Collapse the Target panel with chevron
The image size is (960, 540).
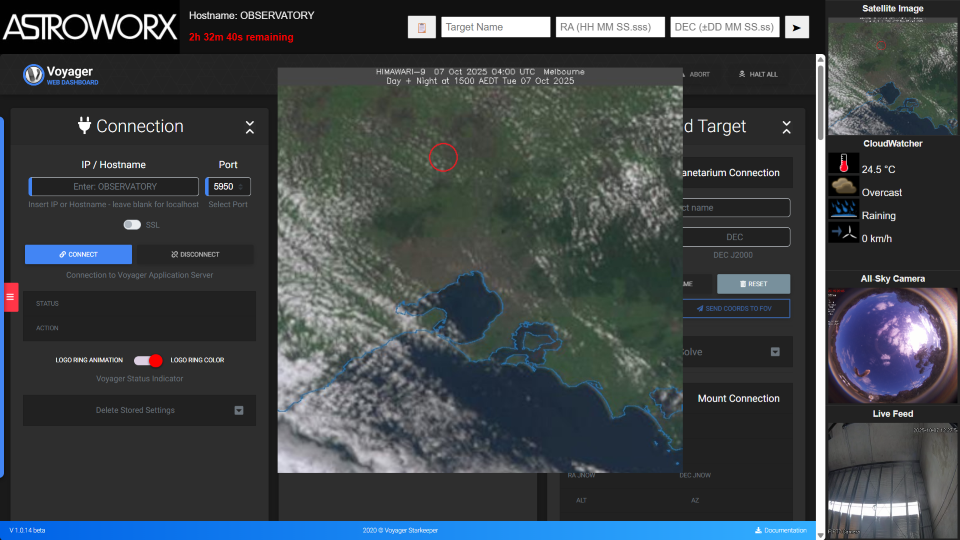787,127
